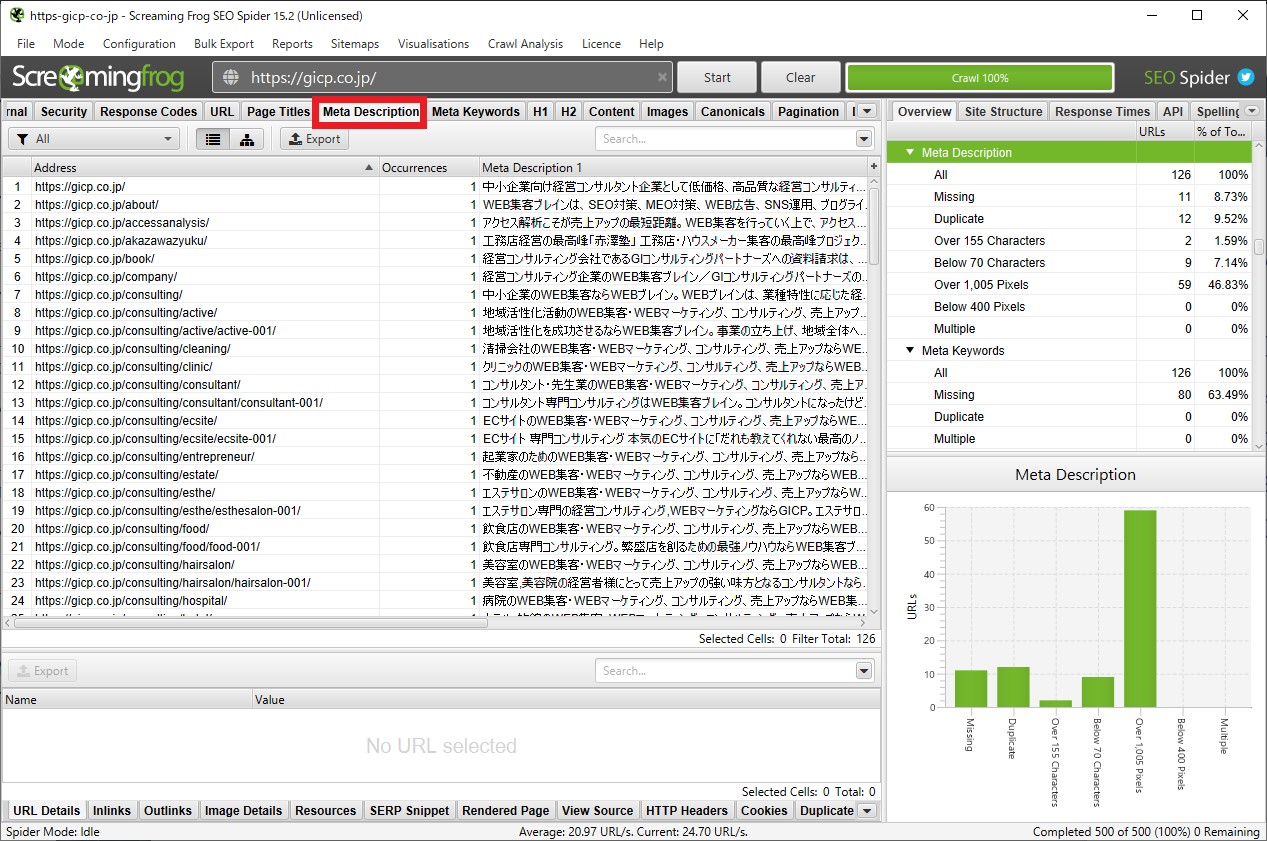Switch to the Security tab

click(64, 111)
